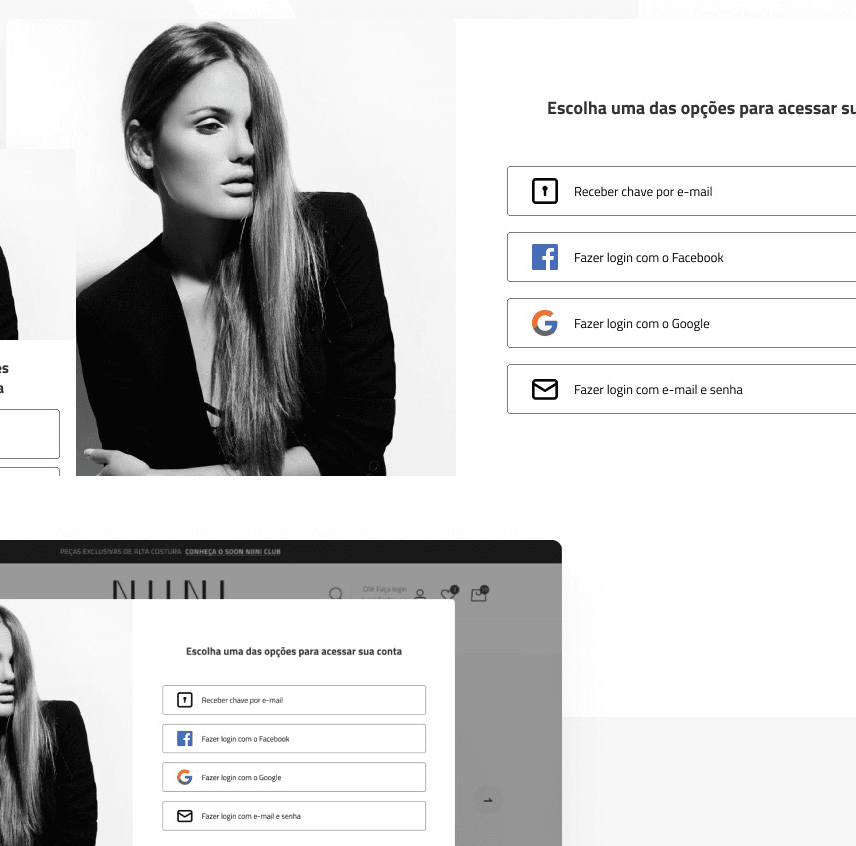The image size is (856, 846).
Task: Click the search magnifier icon in the NIINI header
Action: tap(335, 593)
